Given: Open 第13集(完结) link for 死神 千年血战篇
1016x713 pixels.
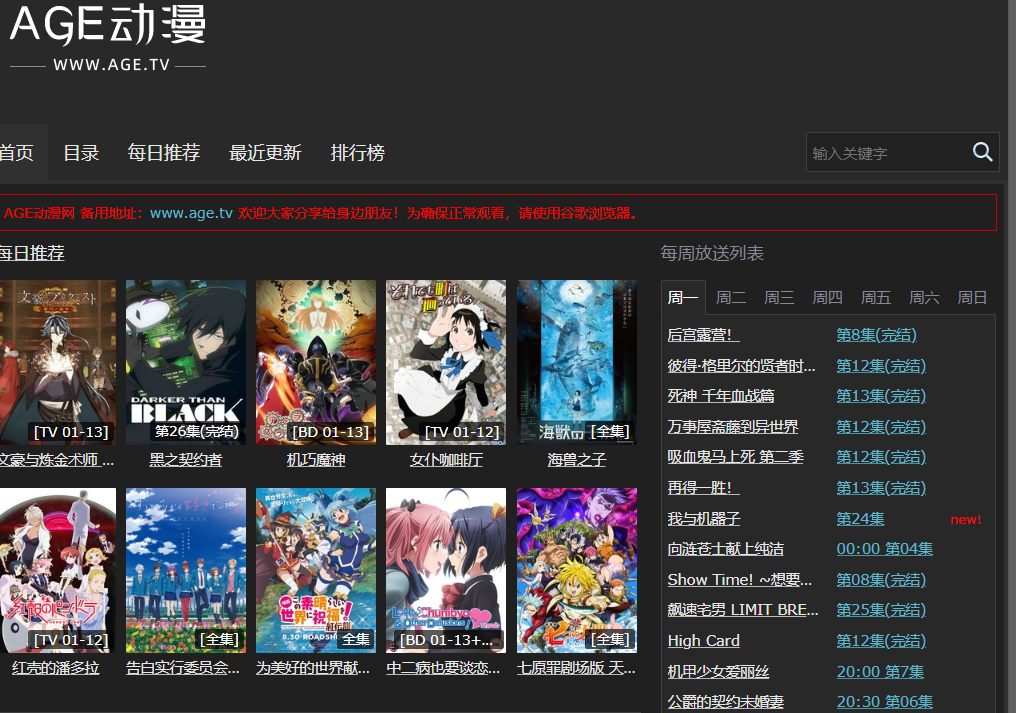Looking at the screenshot, I should (881, 396).
